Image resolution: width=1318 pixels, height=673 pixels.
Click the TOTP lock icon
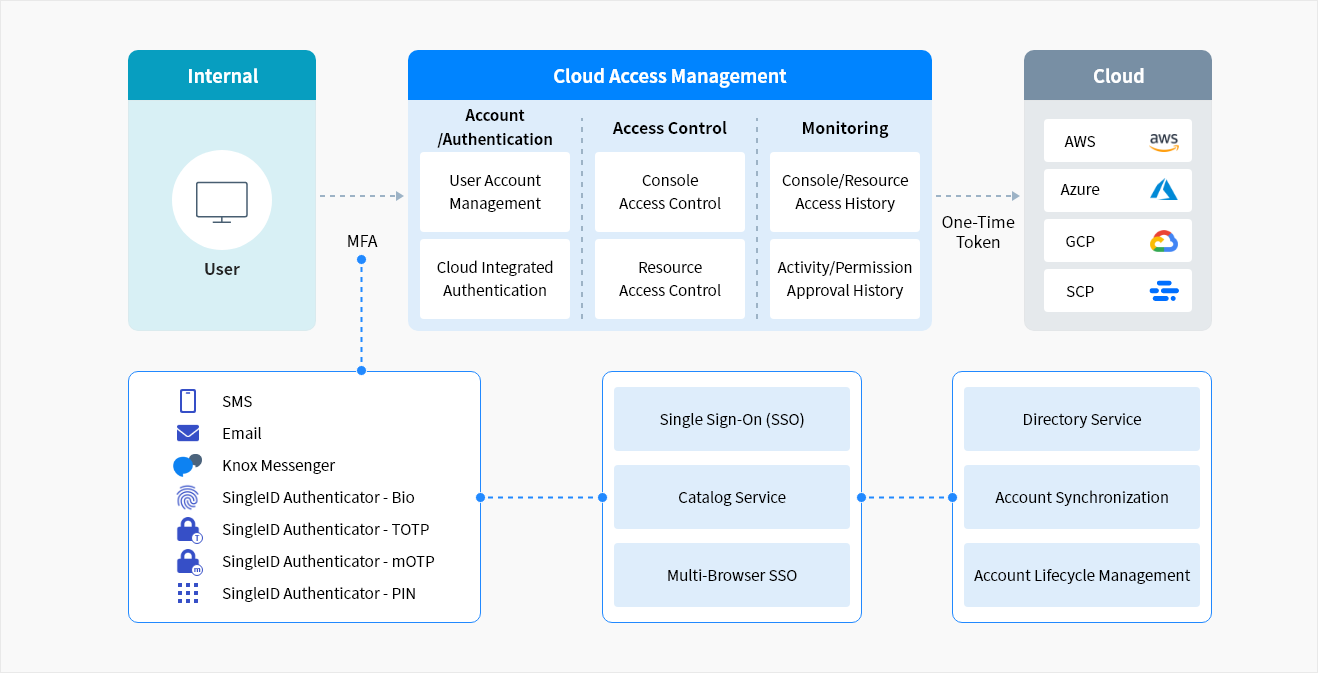188,530
